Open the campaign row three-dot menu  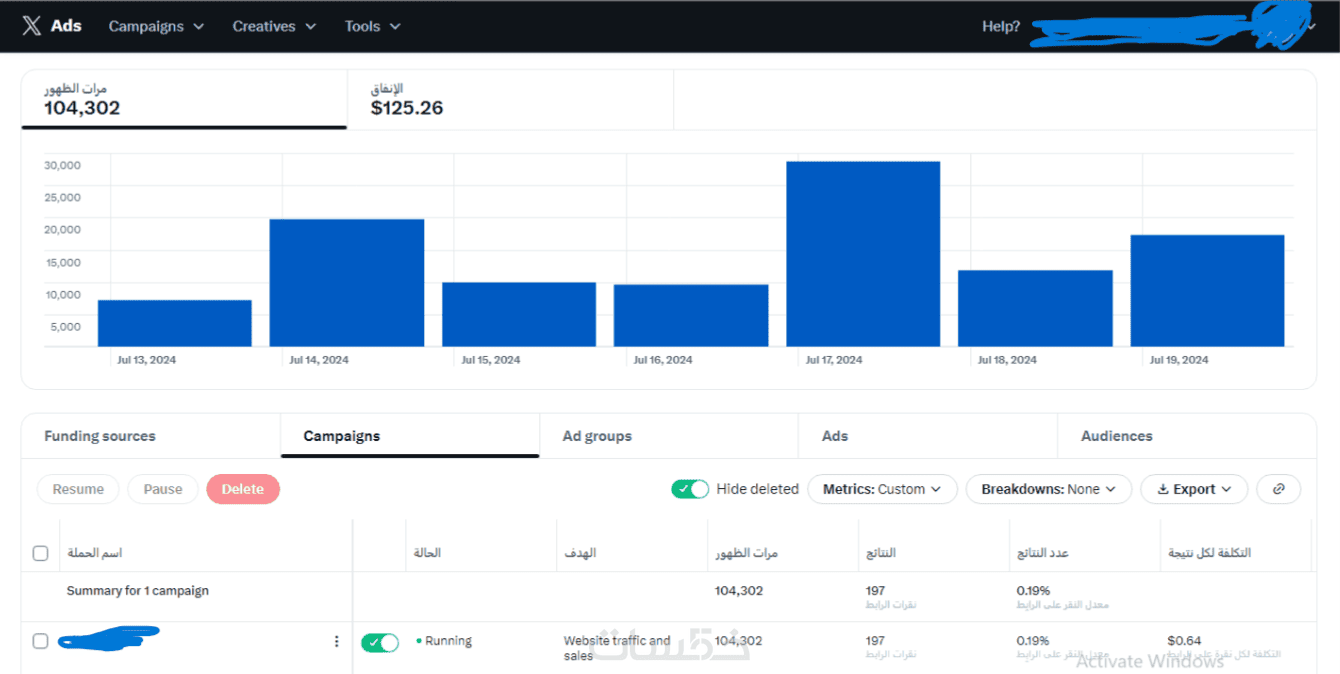336,641
